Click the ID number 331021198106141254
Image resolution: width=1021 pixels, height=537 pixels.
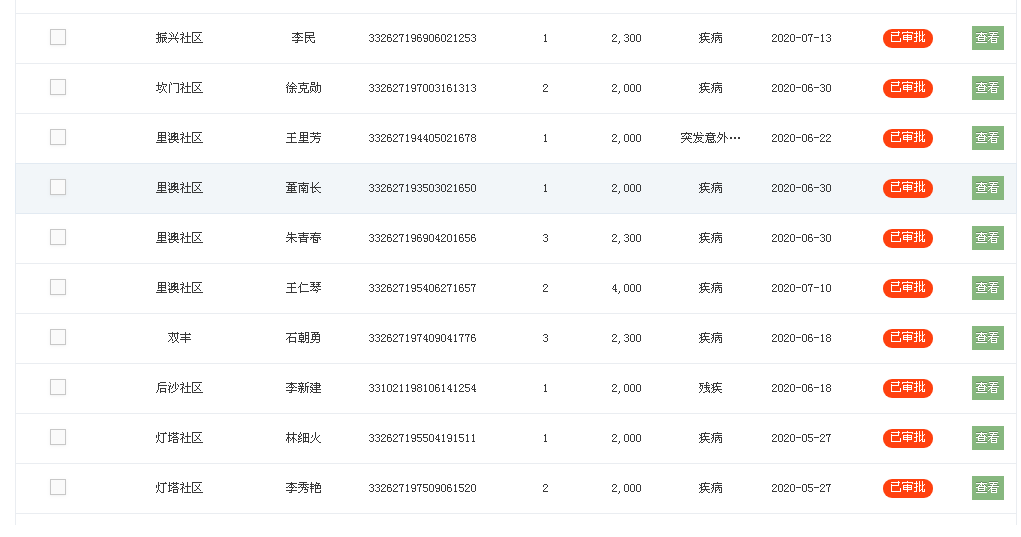(422, 388)
